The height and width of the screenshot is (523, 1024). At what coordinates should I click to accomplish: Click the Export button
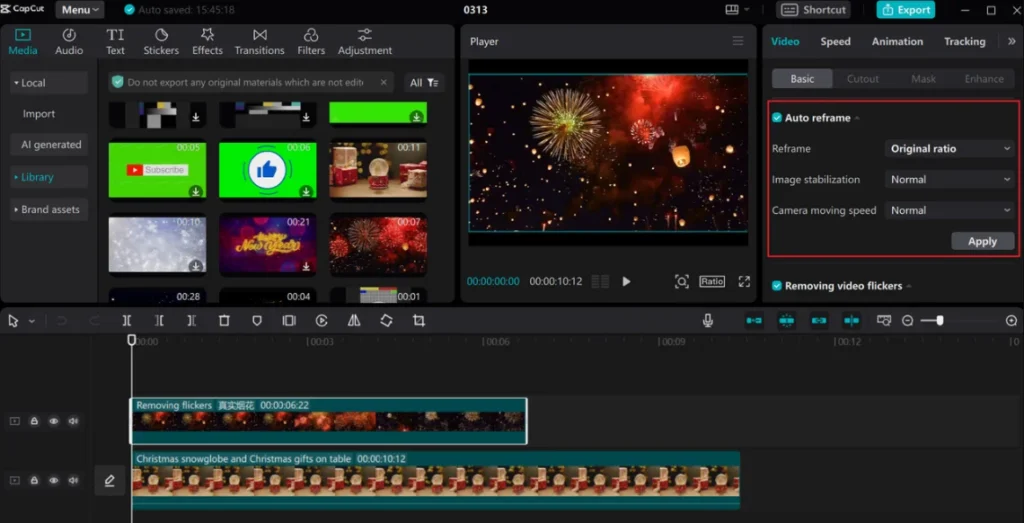(x=906, y=10)
